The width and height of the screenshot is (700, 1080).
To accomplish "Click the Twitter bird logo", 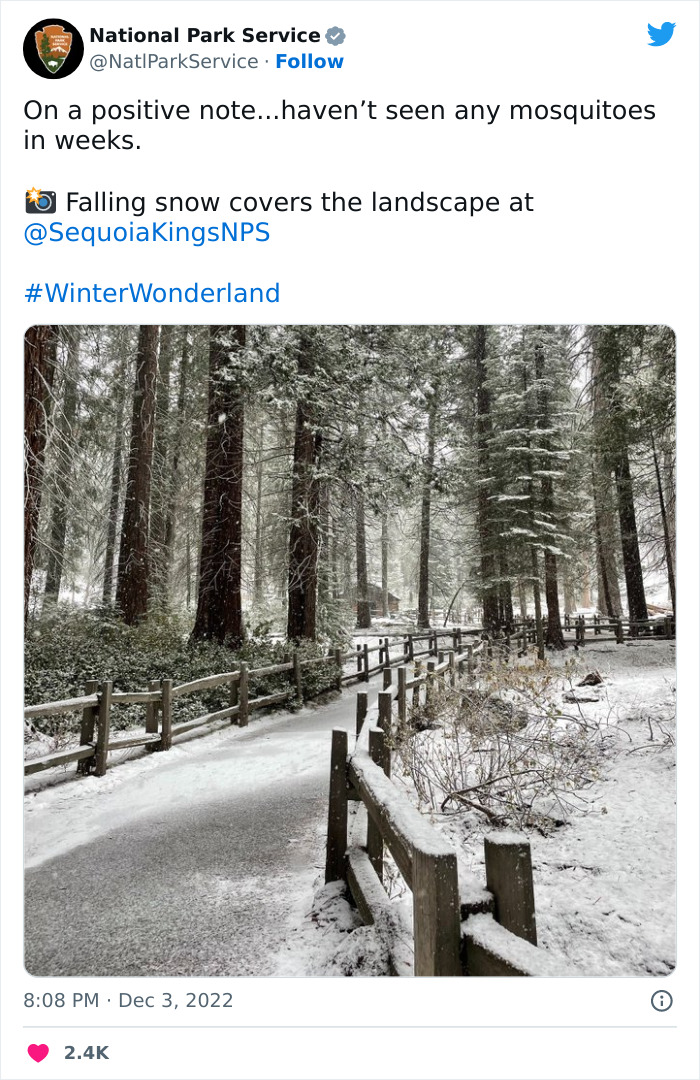I will coord(661,34).
